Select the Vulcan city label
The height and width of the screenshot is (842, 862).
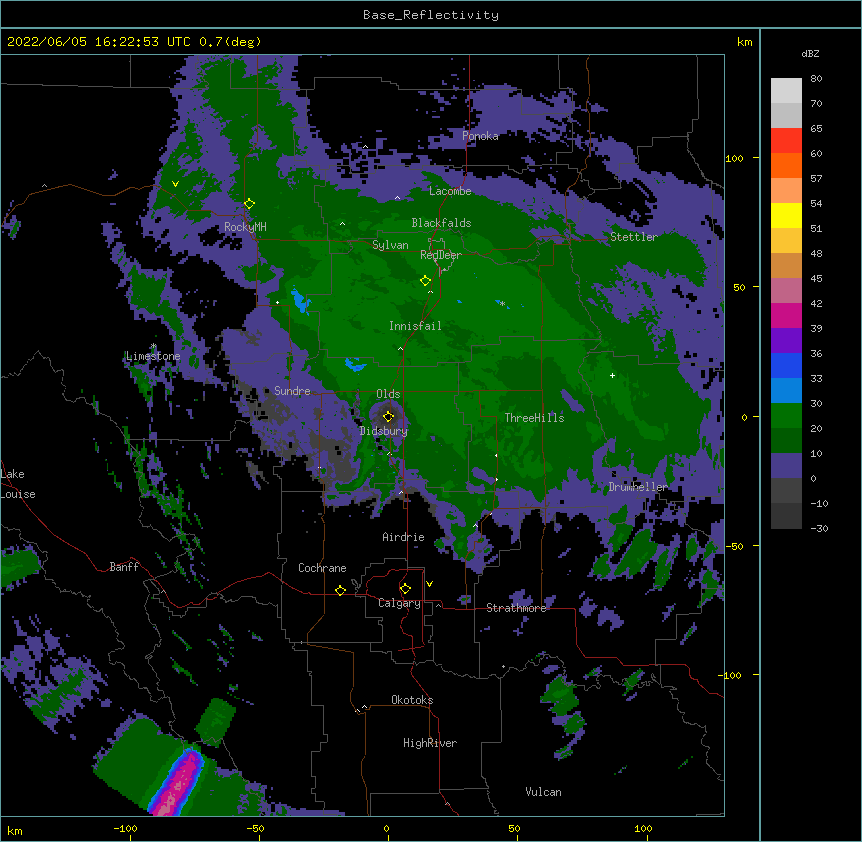tap(543, 792)
